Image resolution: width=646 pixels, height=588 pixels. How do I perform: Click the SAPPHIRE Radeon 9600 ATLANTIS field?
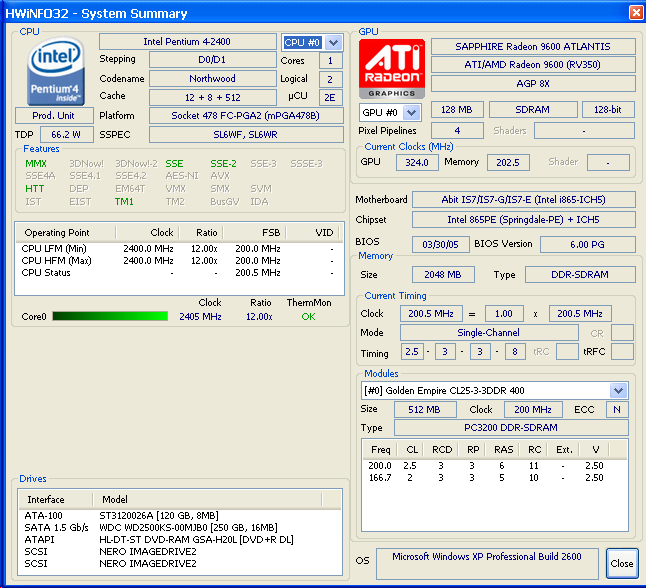[x=533, y=47]
